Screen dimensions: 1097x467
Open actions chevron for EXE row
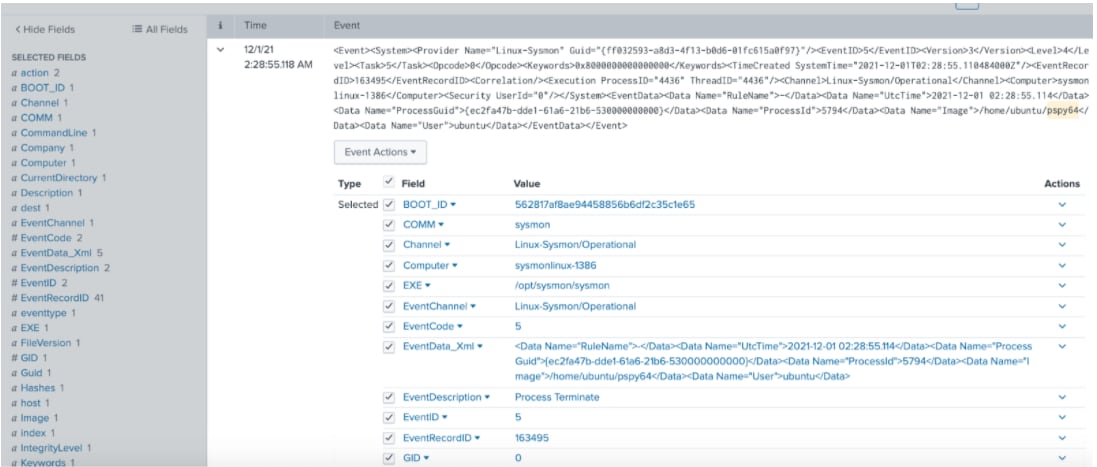1062,285
